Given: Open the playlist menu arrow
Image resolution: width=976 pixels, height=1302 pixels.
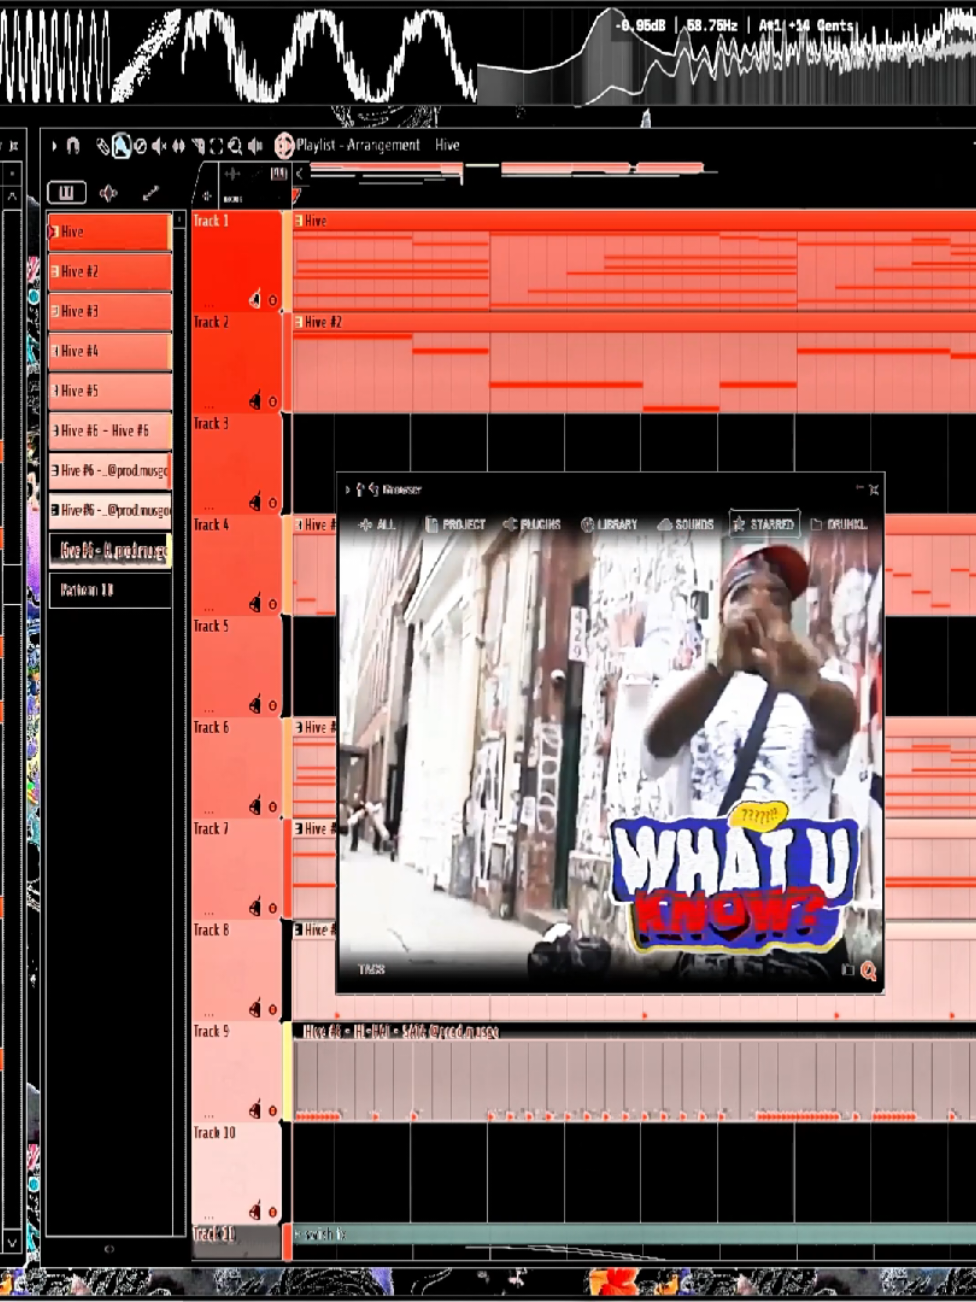Looking at the screenshot, I should 54,146.
